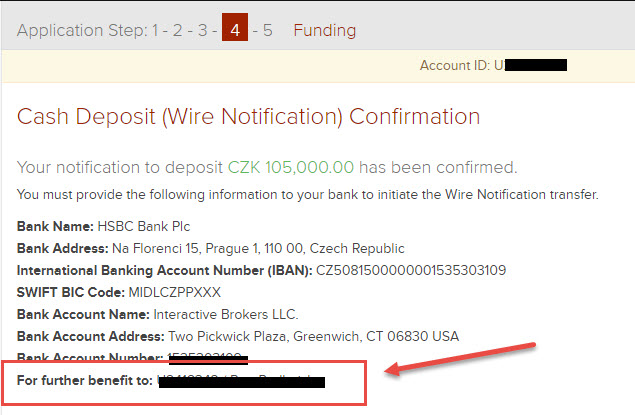635x415 pixels.
Task: Go to application step 5
Action: [x=267, y=30]
